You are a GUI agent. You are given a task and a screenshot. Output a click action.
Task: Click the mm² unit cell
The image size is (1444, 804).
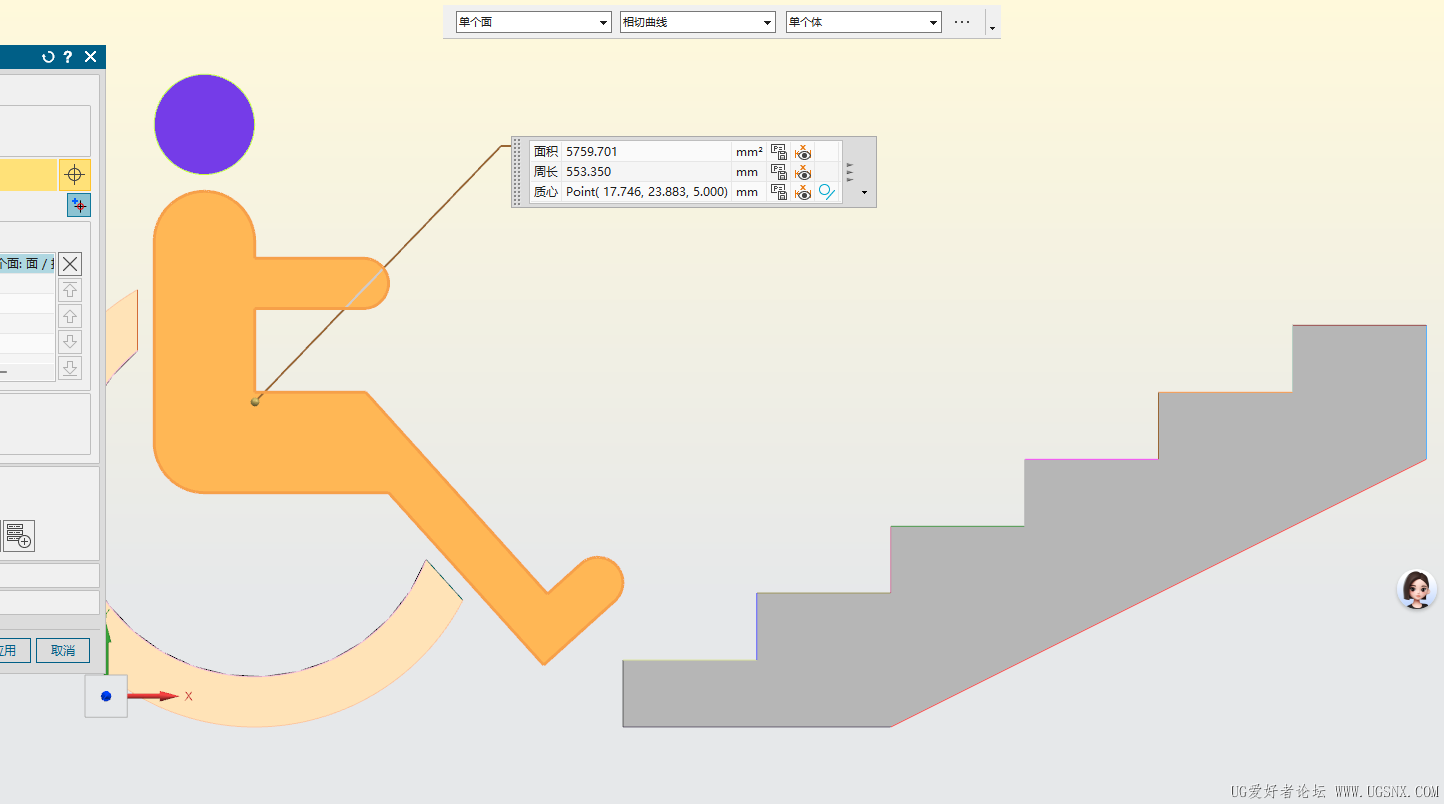(749, 152)
